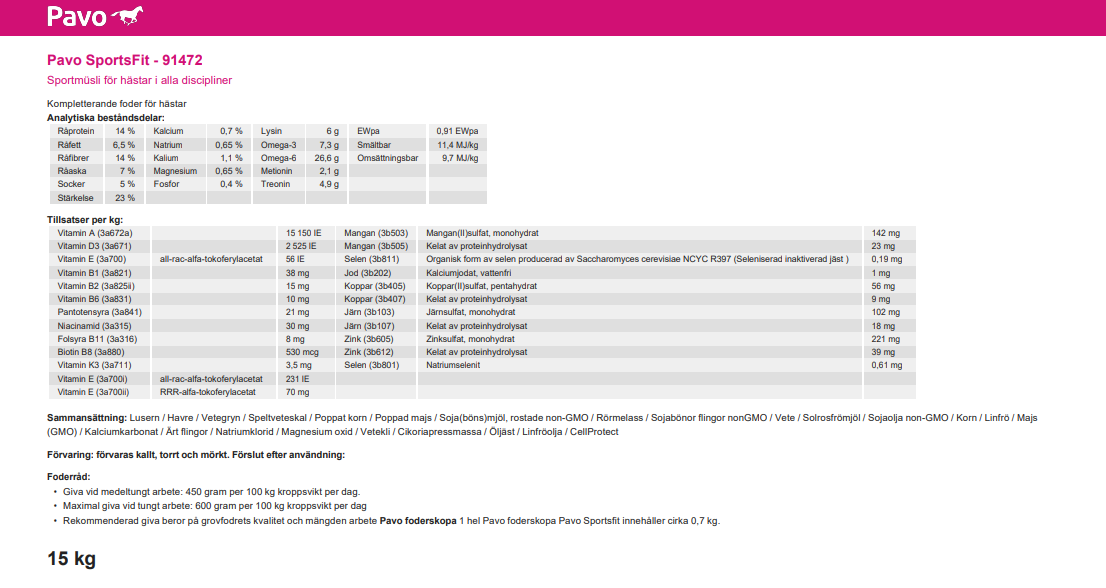Image resolution: width=1106 pixels, height=588 pixels.
Task: Select the Foderråd heading
Action: (69, 477)
